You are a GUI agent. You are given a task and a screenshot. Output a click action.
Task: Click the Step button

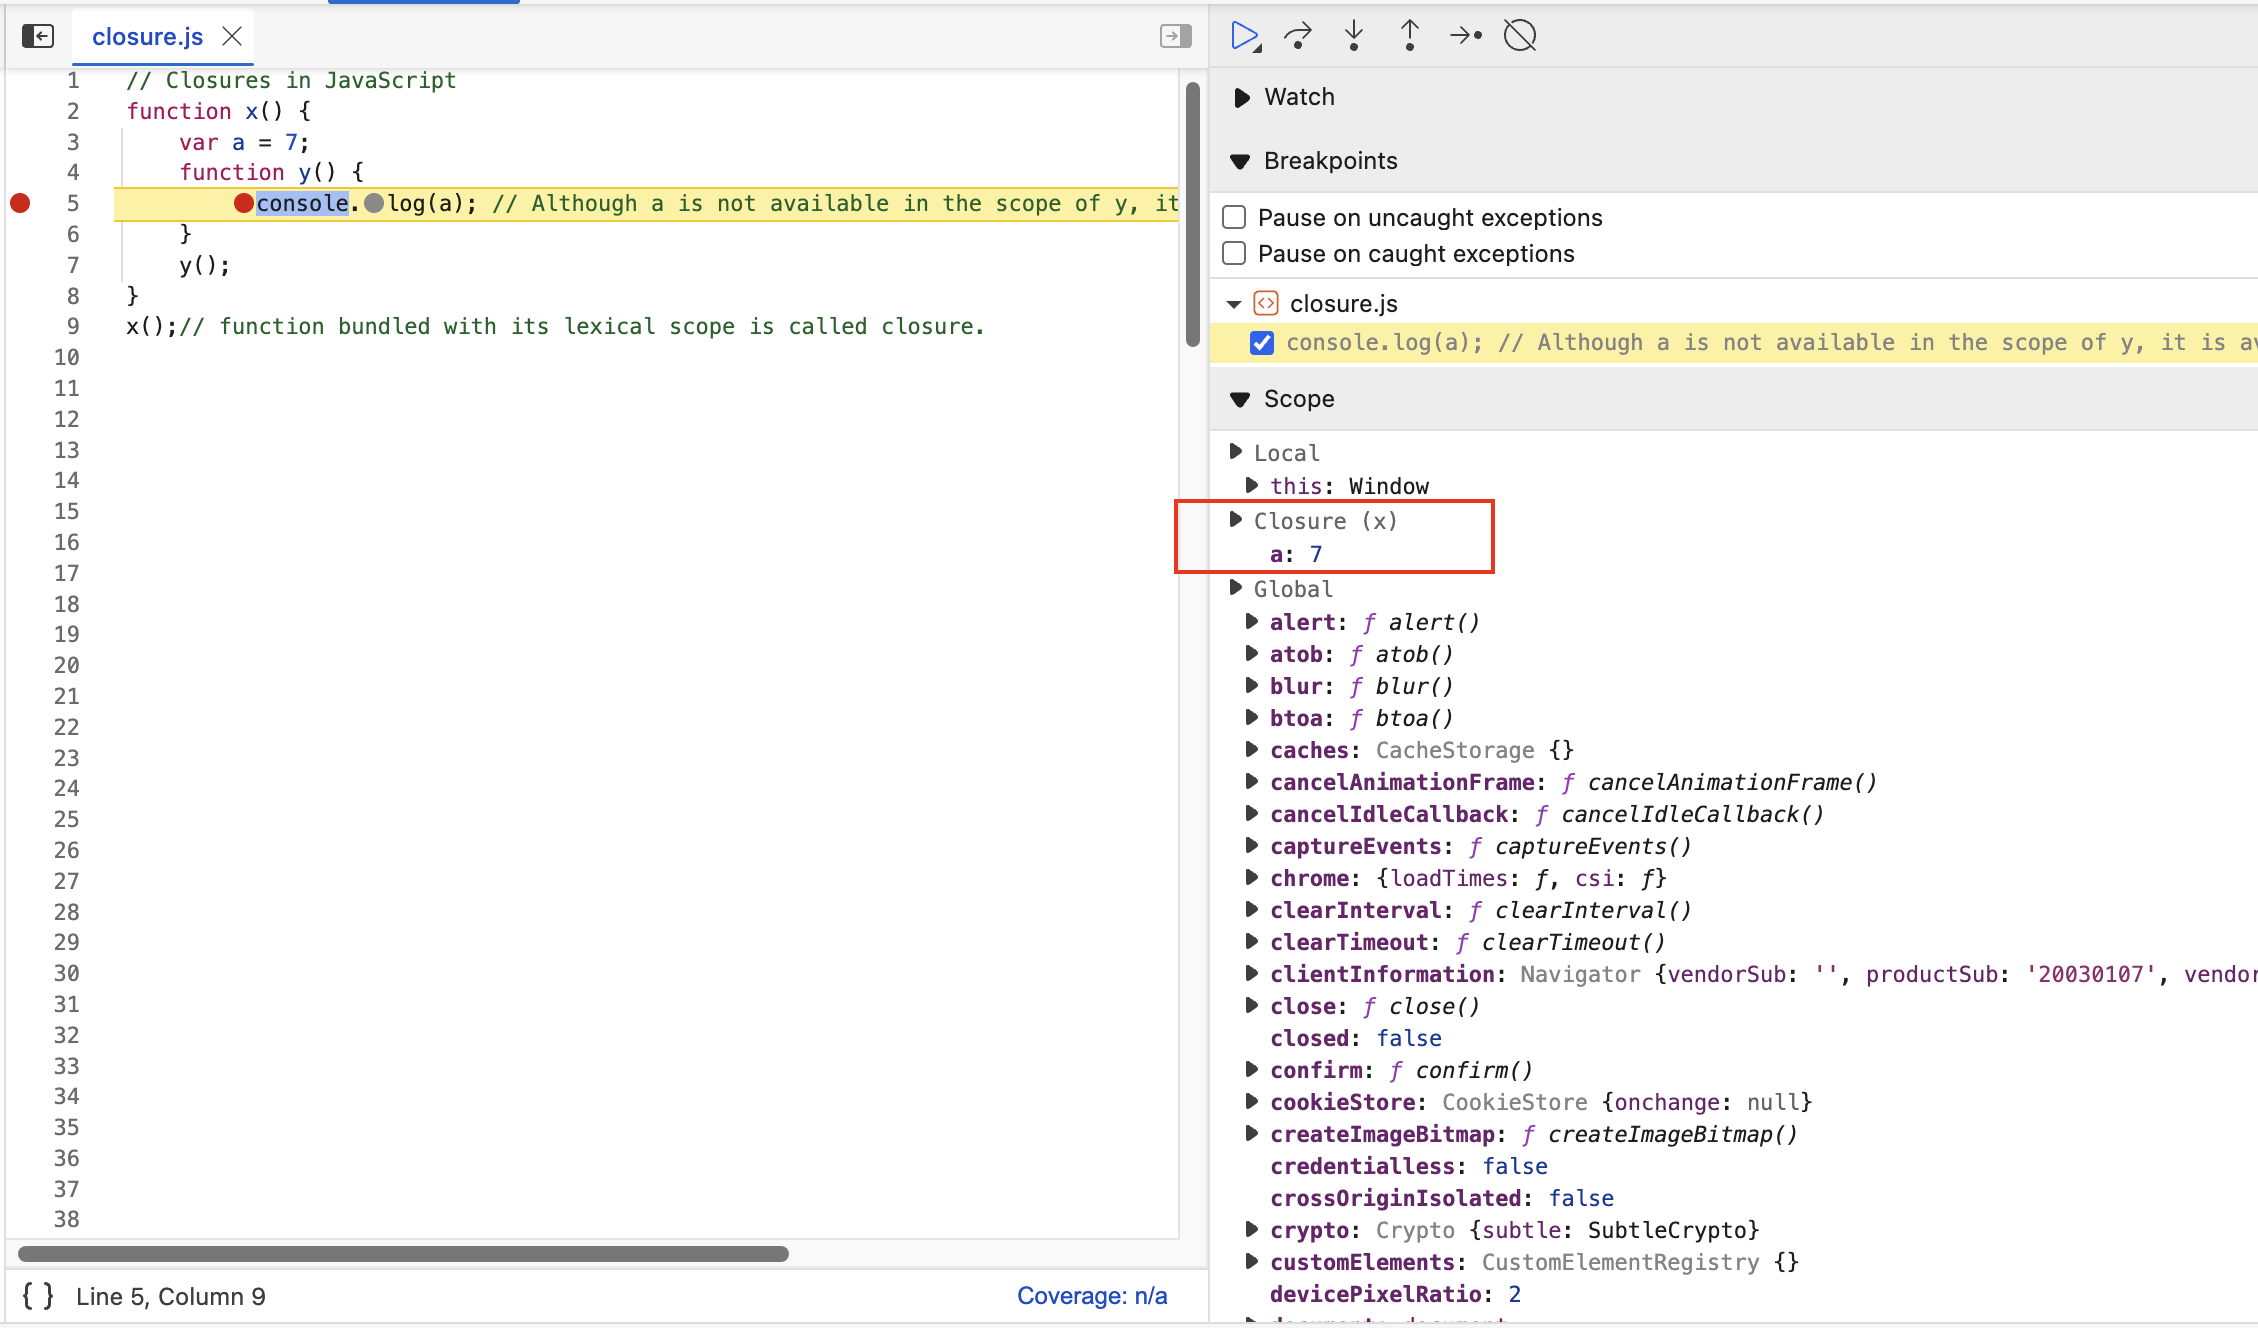pyautogui.click(x=1465, y=36)
